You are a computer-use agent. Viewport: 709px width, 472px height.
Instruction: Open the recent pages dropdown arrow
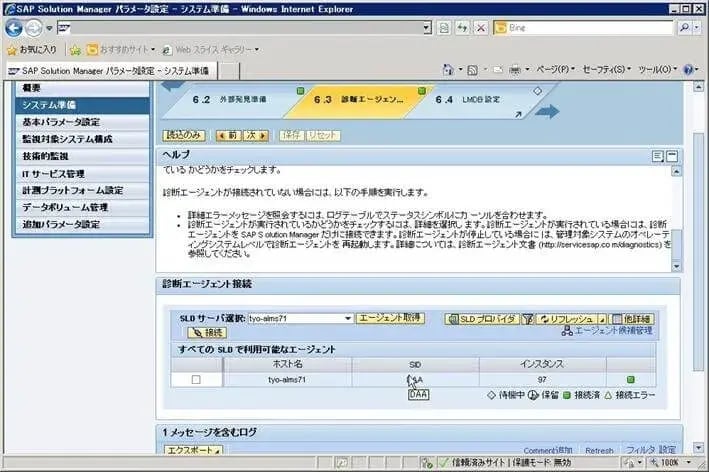click(x=49, y=28)
